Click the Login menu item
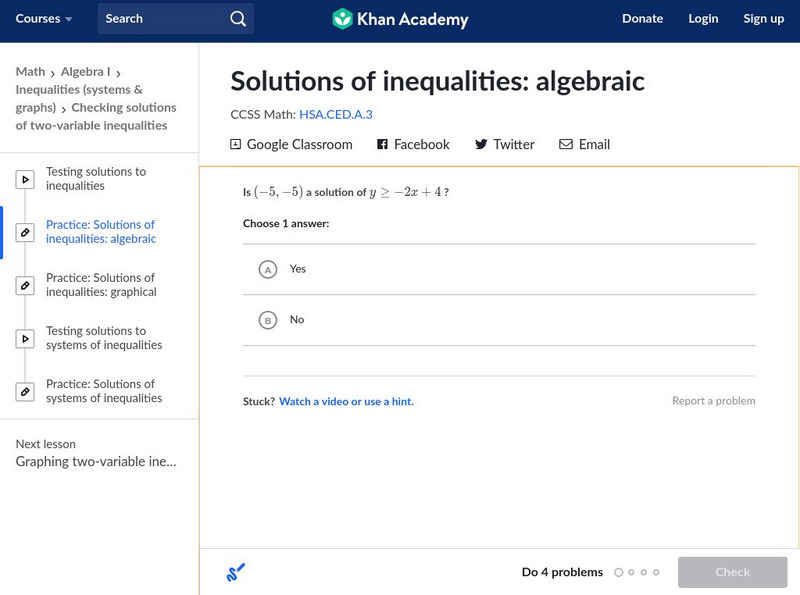The image size is (800, 595). pos(703,19)
